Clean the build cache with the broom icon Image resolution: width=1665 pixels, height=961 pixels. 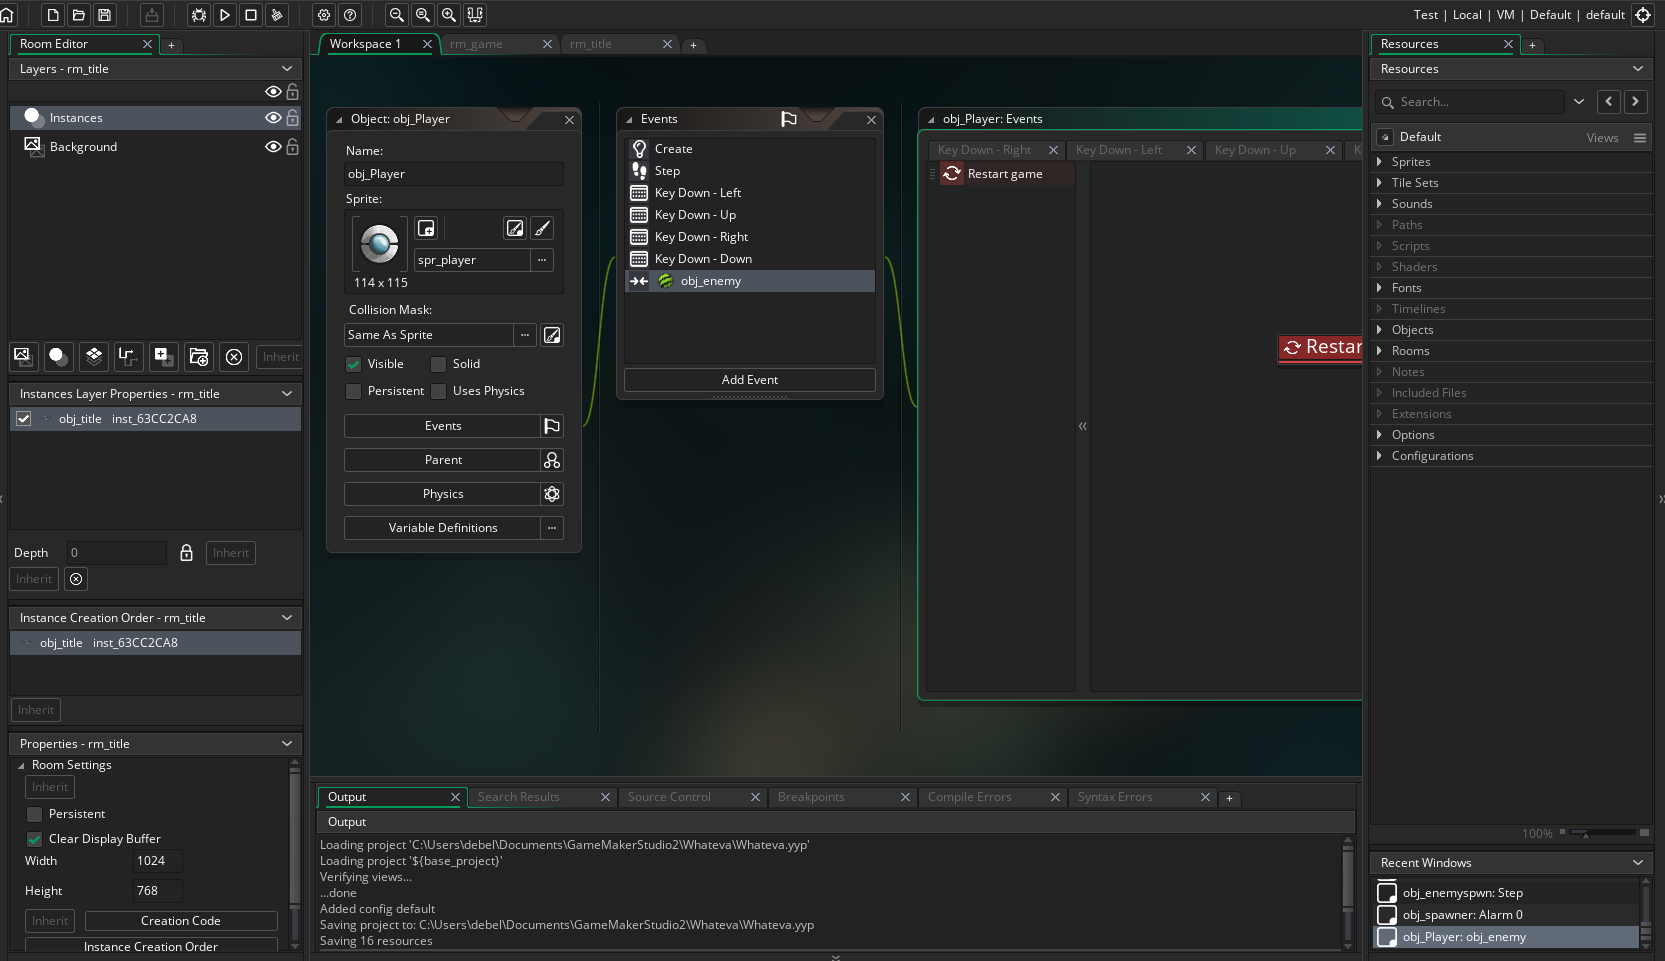pyautogui.click(x=277, y=15)
